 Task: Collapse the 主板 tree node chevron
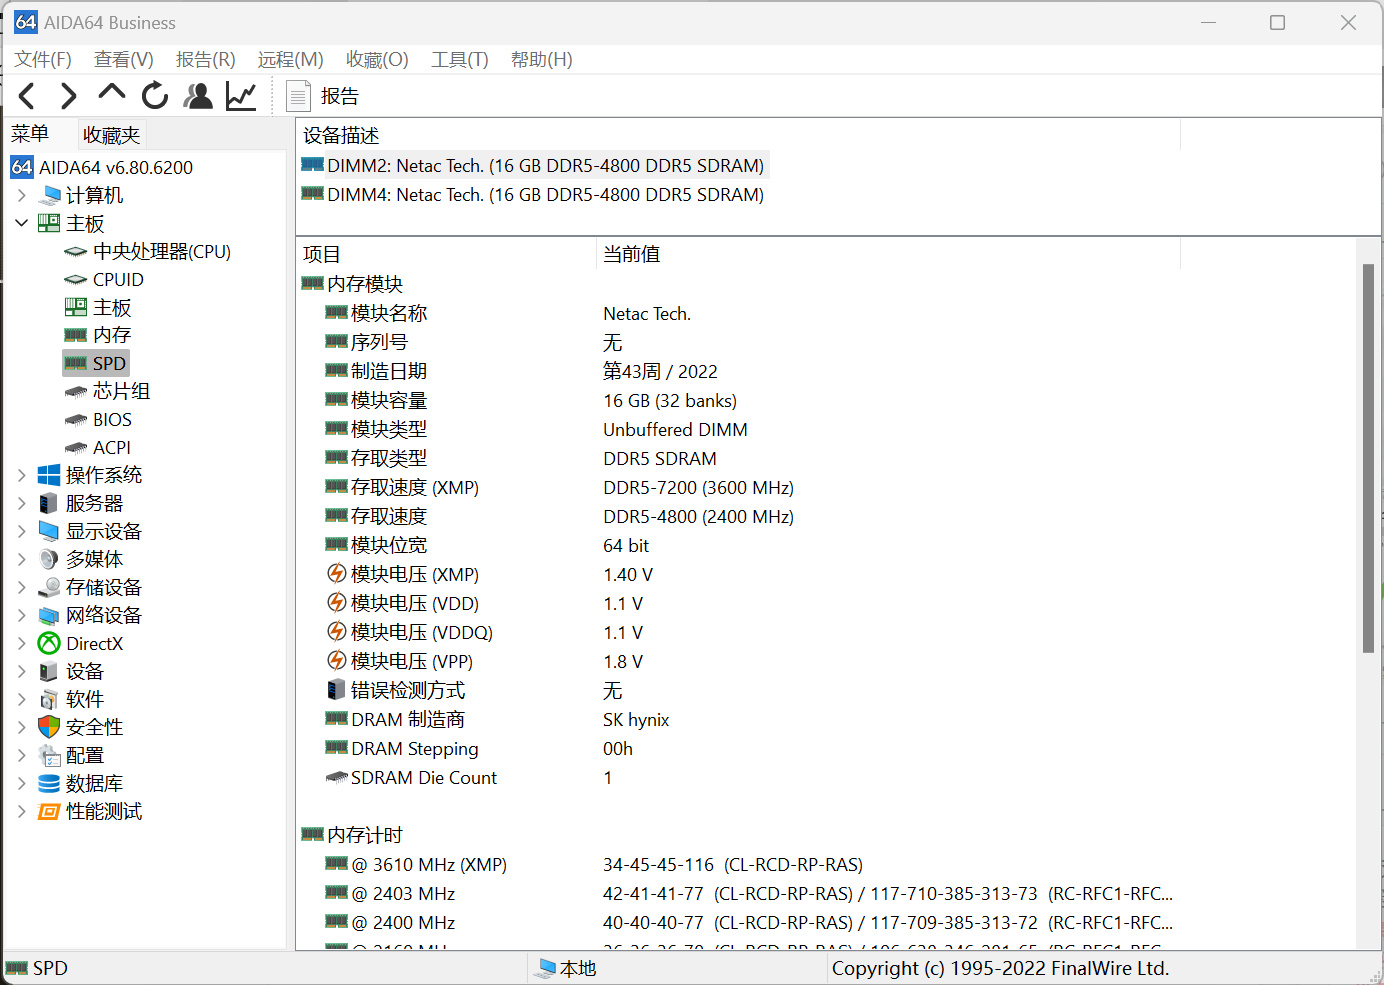coord(21,223)
